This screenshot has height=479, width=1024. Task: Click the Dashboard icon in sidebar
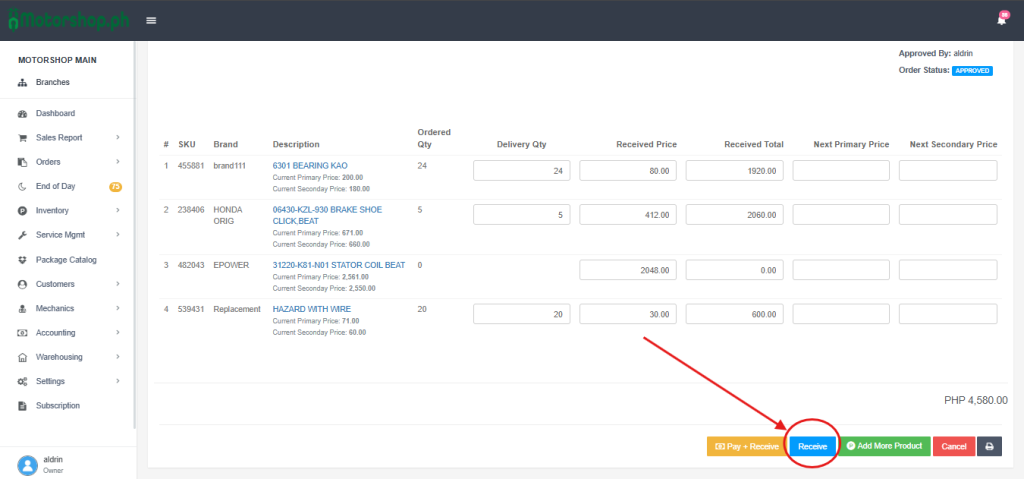pos(22,114)
